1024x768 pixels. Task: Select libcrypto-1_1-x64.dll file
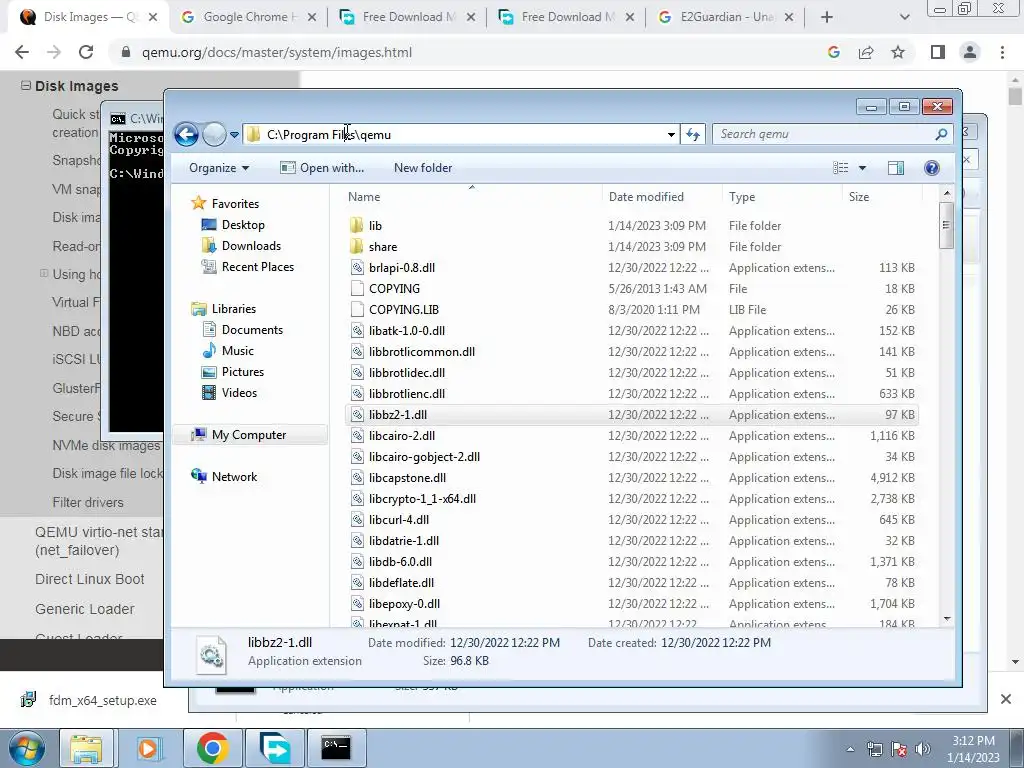click(x=423, y=498)
